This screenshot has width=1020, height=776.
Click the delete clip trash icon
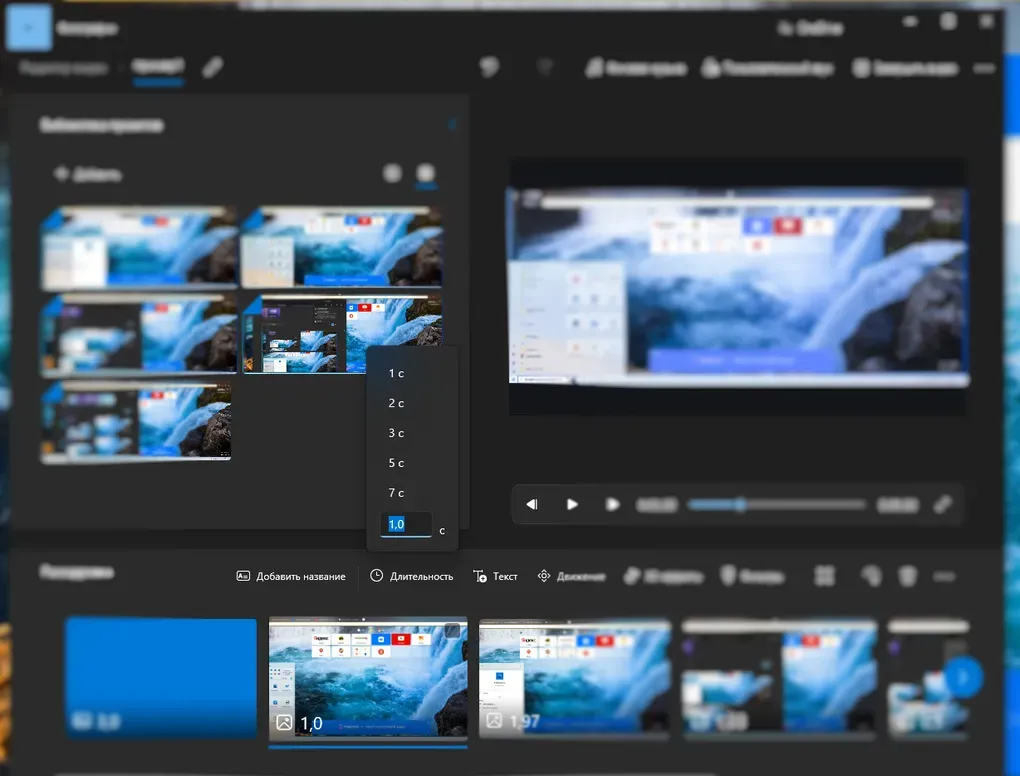[907, 576]
